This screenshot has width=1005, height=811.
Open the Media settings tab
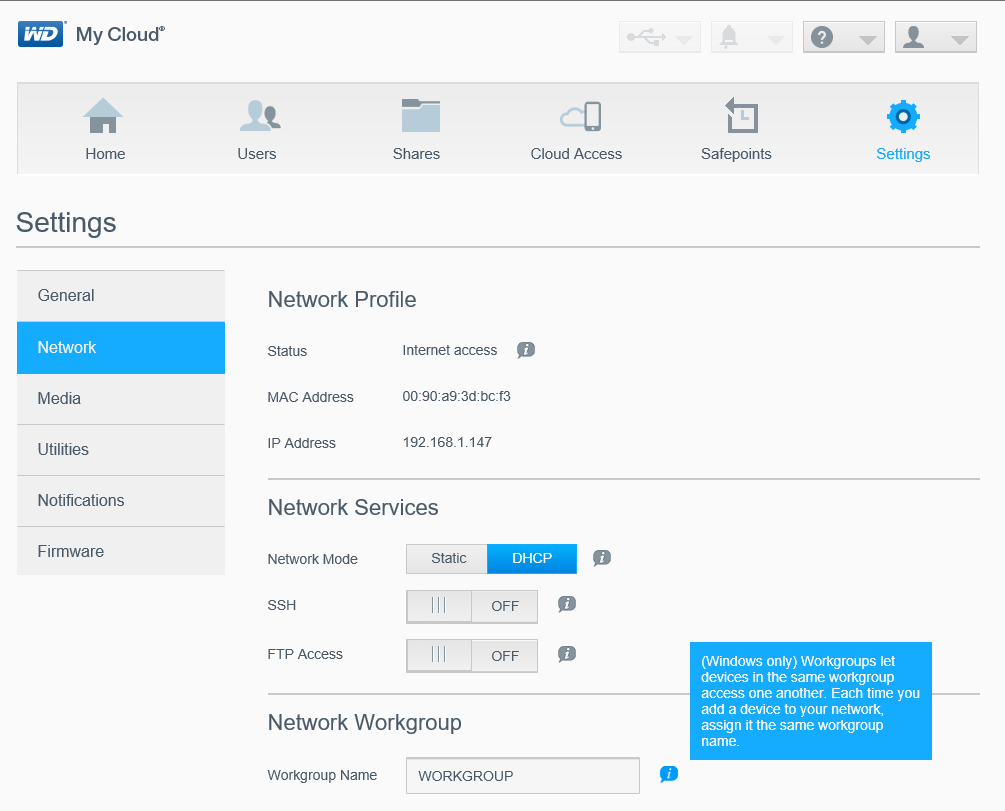121,399
